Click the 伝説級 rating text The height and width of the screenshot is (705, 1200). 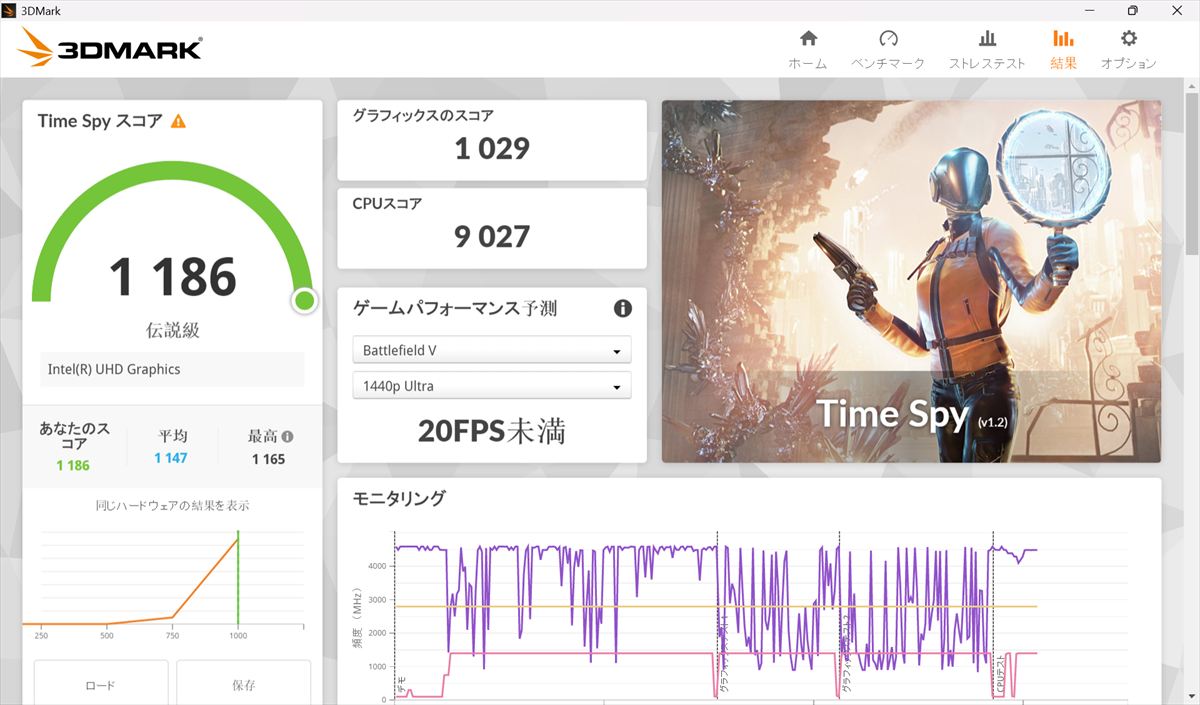click(173, 330)
